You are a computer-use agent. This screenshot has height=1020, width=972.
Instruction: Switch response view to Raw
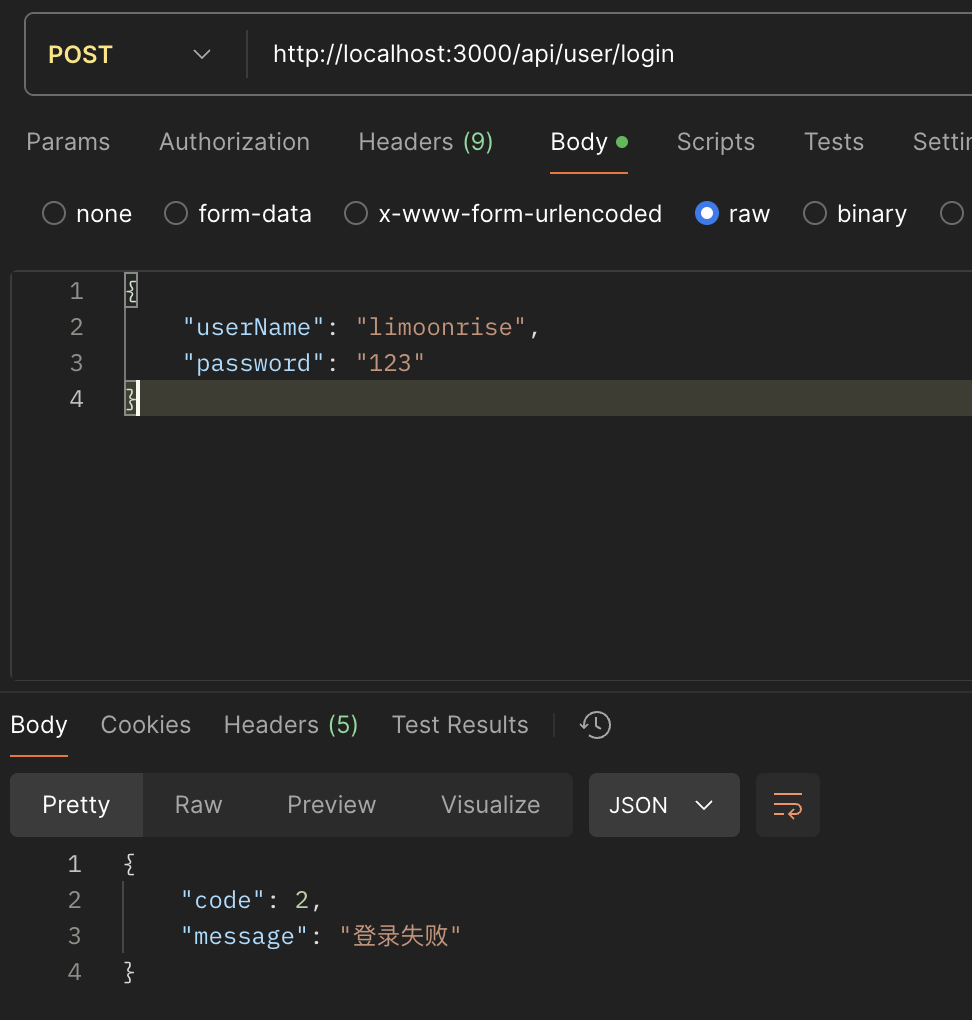coord(198,805)
